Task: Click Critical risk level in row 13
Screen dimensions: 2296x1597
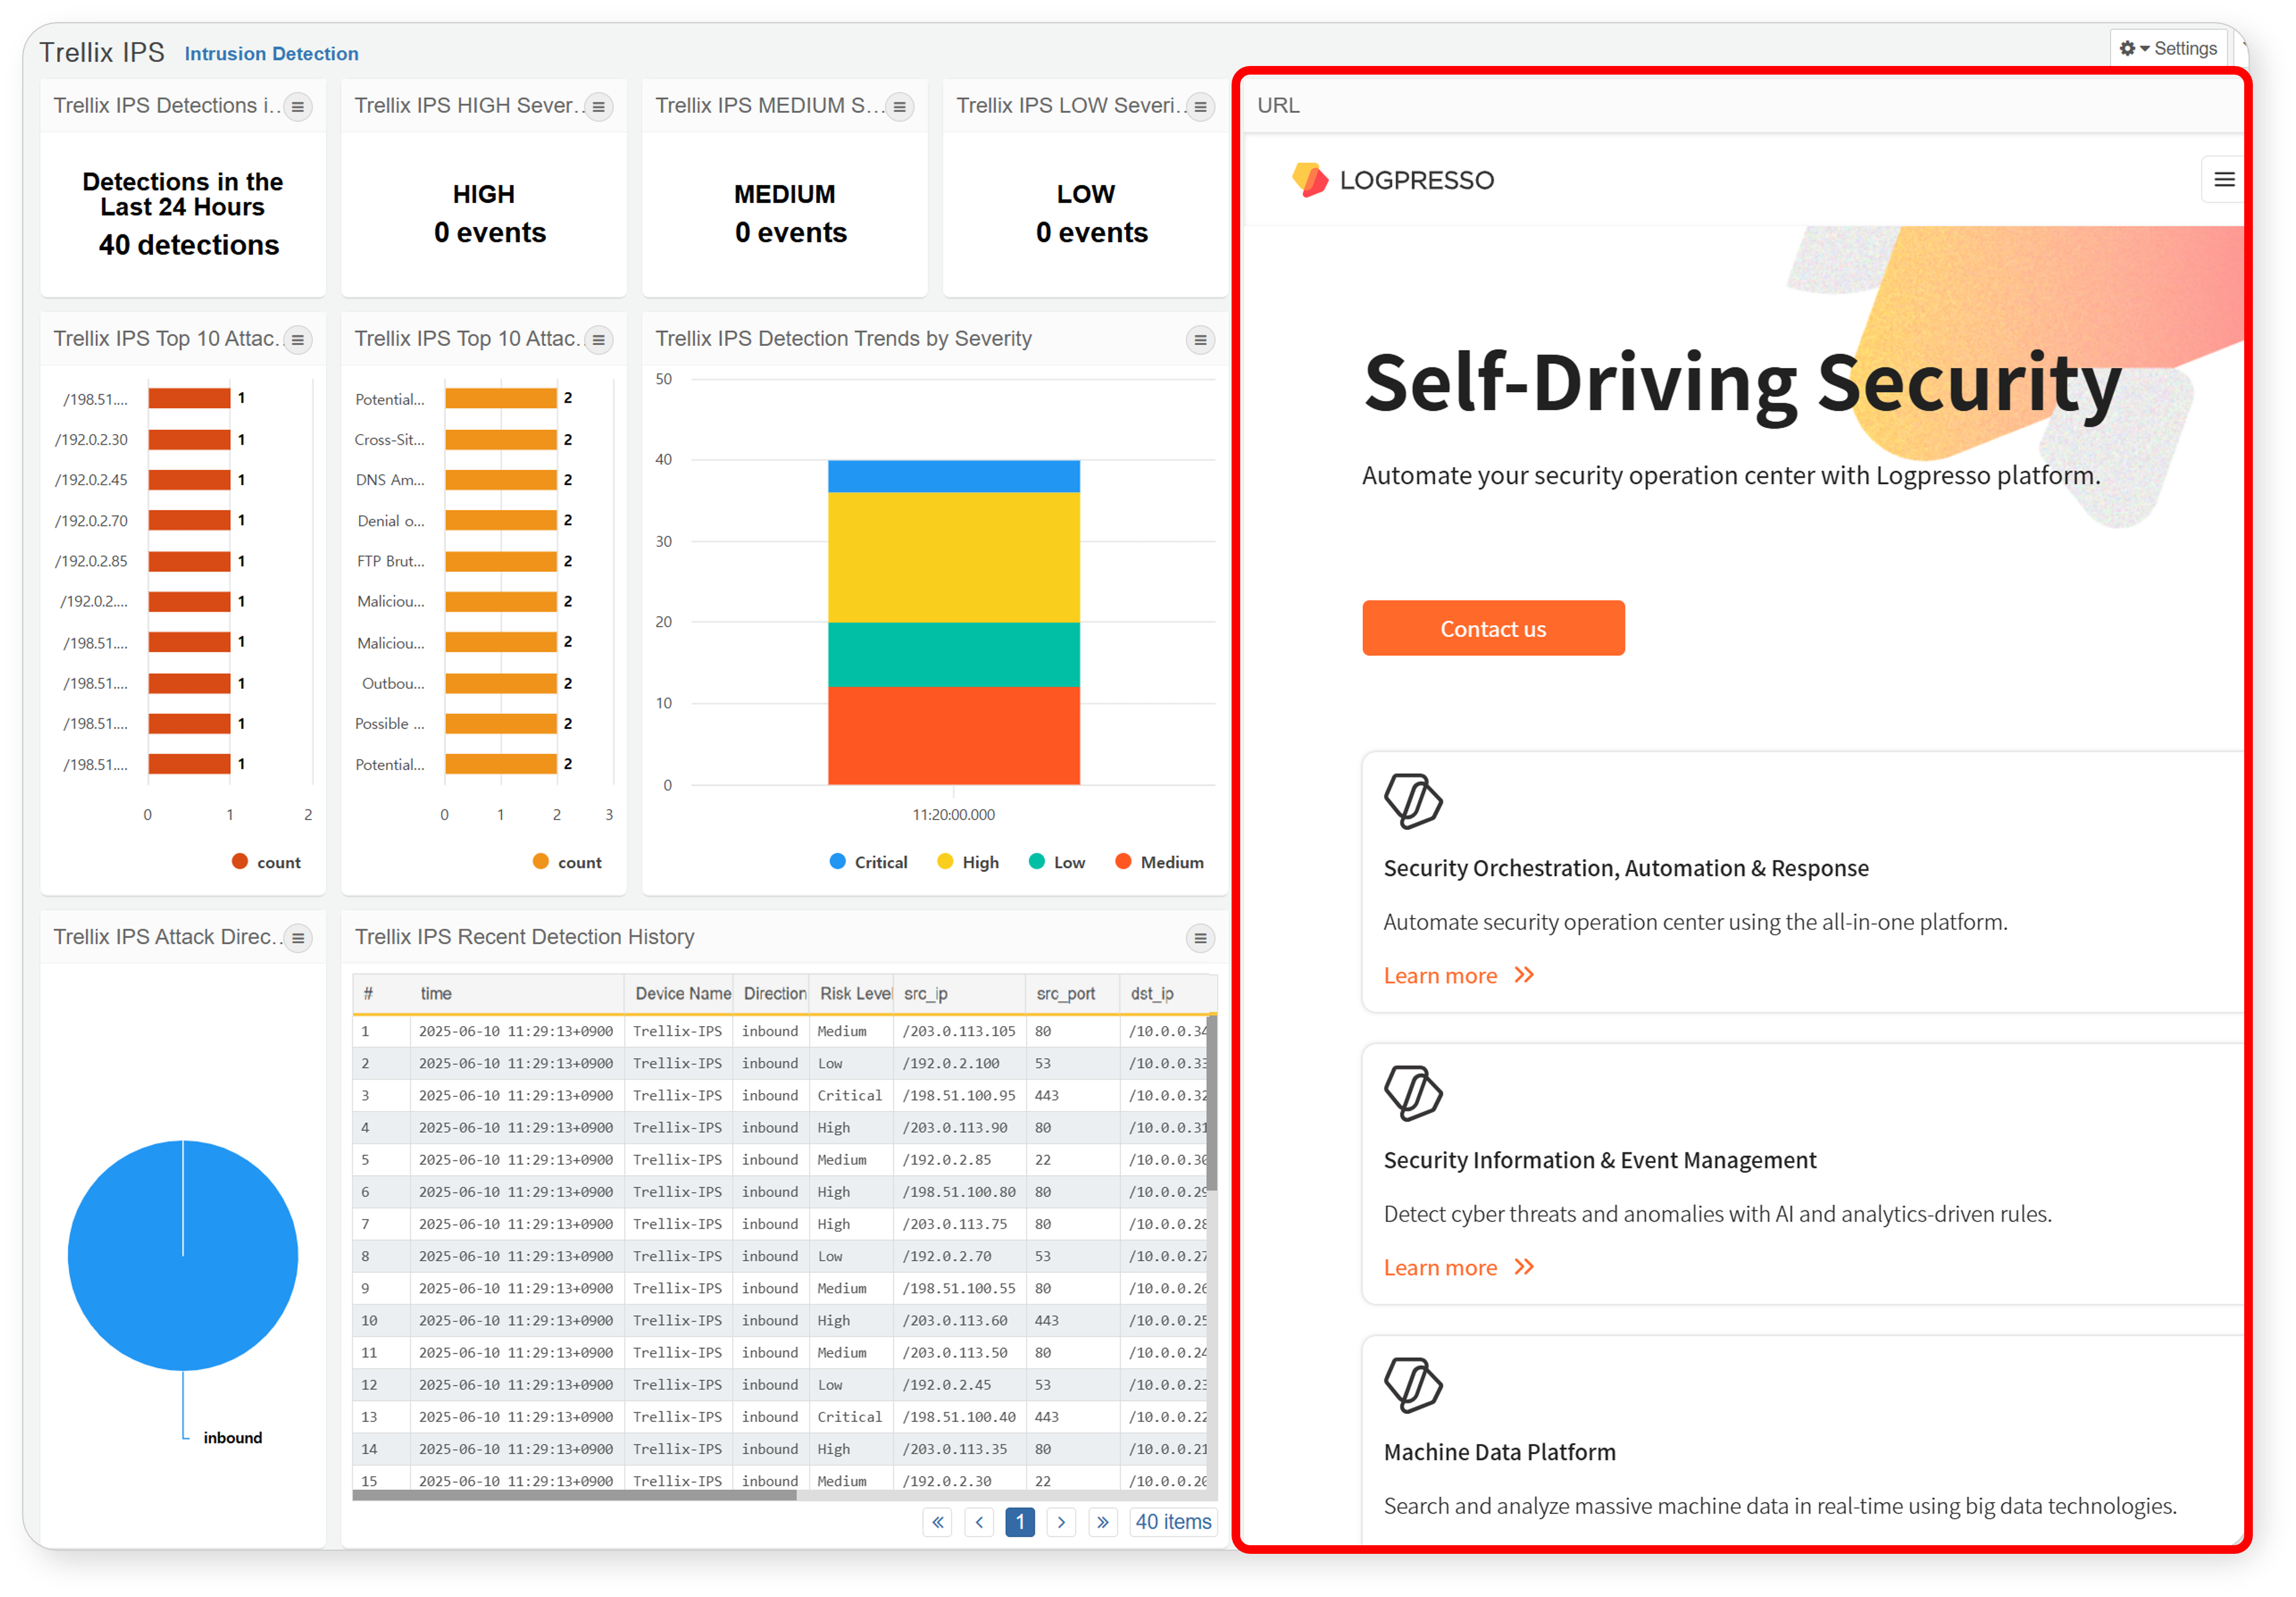Action: pyautogui.click(x=849, y=1416)
